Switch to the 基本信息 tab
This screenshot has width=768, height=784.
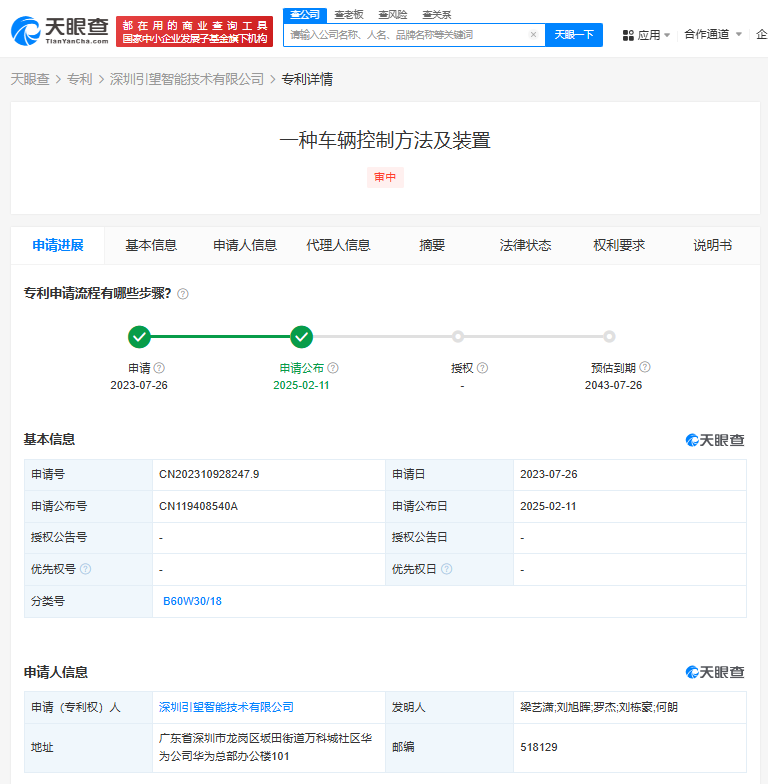tap(151, 245)
